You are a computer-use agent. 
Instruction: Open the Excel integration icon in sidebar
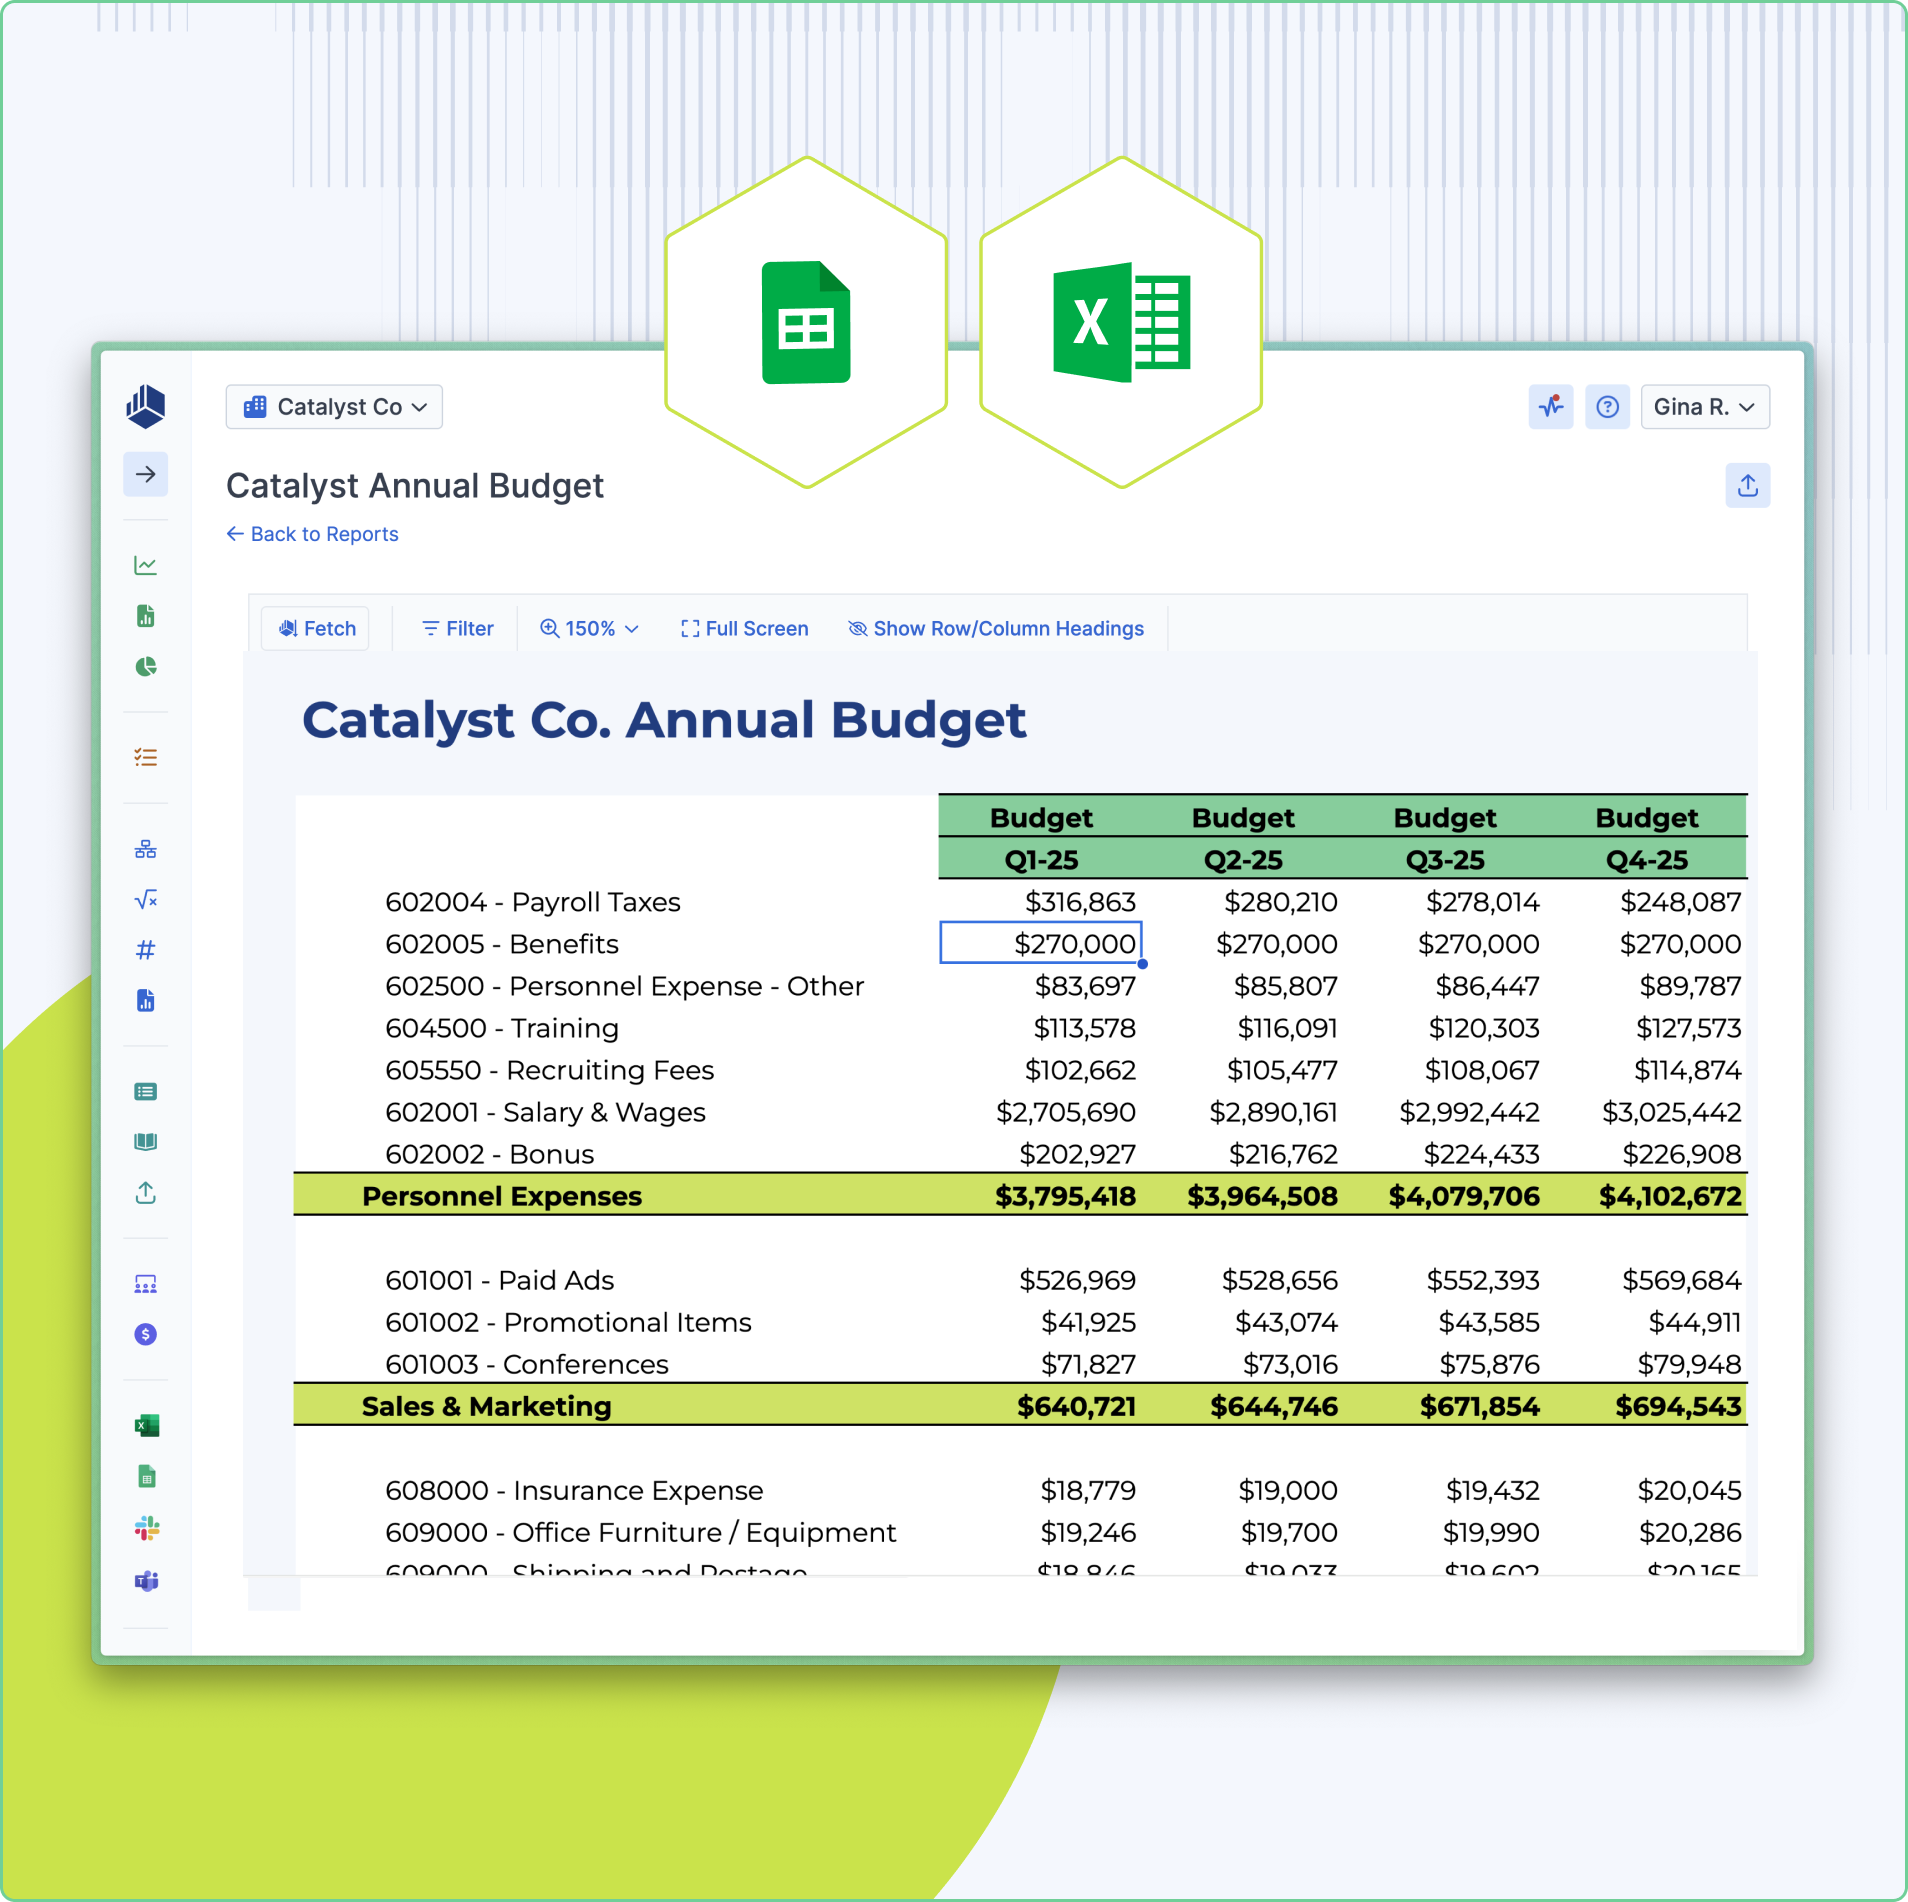147,1426
